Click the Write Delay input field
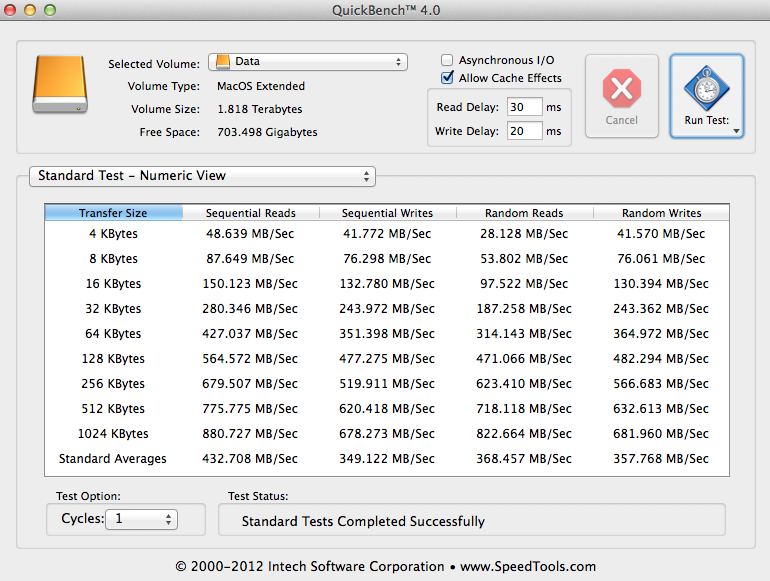This screenshot has height=581, width=770. (524, 131)
